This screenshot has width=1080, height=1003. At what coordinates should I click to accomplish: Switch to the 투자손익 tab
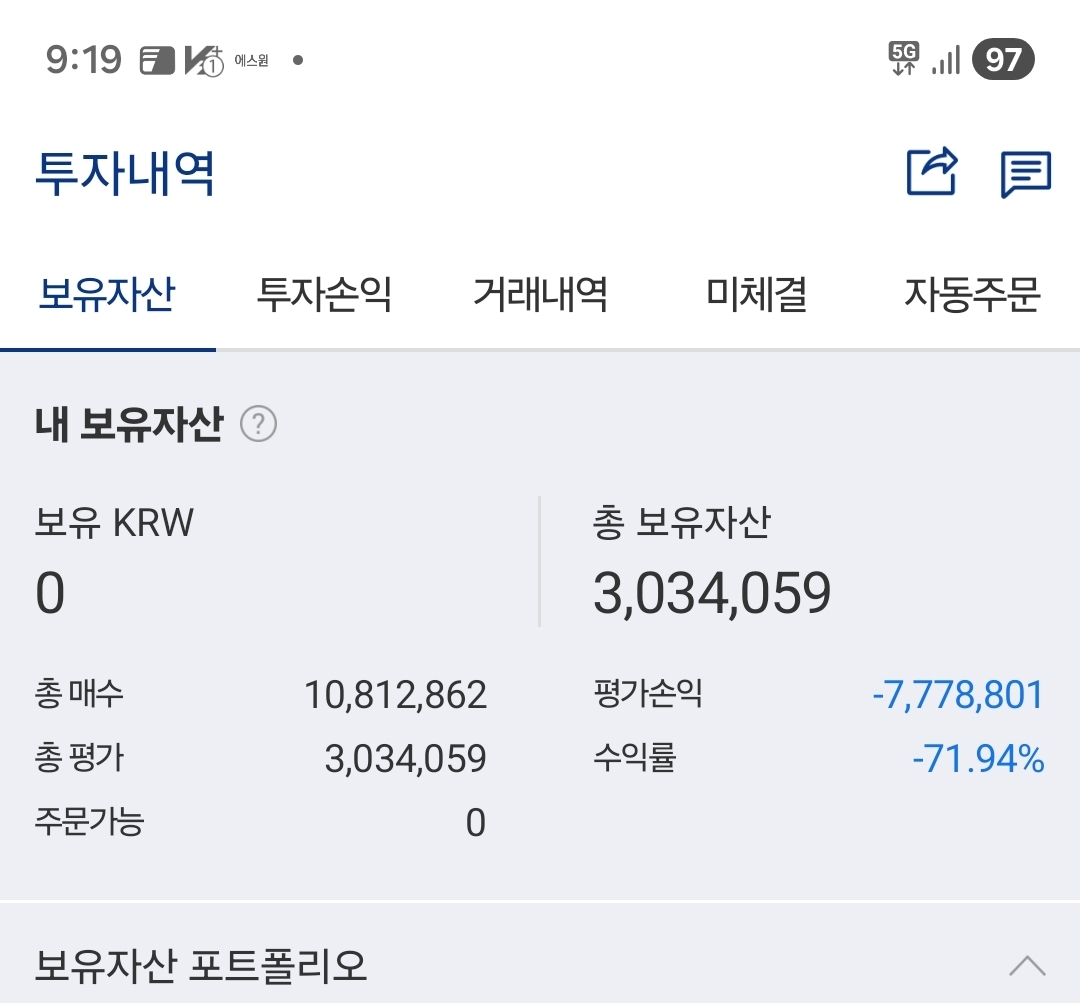tap(324, 294)
